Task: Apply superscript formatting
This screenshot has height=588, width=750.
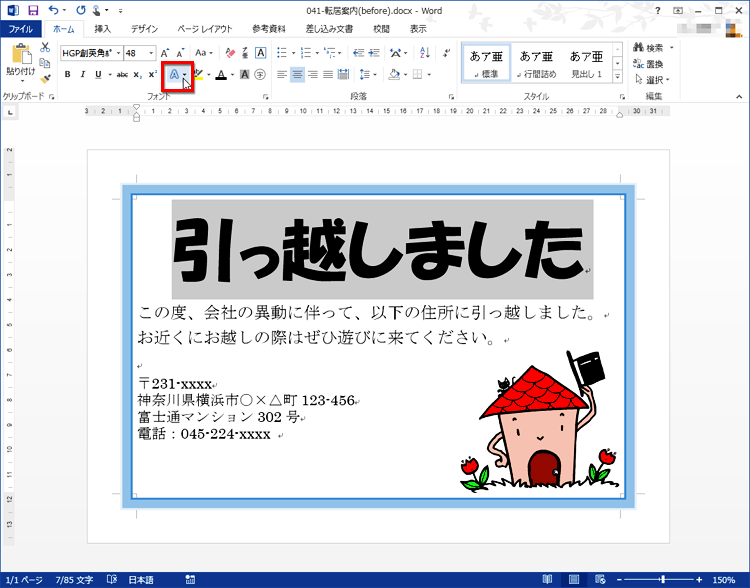Action: 153,75
